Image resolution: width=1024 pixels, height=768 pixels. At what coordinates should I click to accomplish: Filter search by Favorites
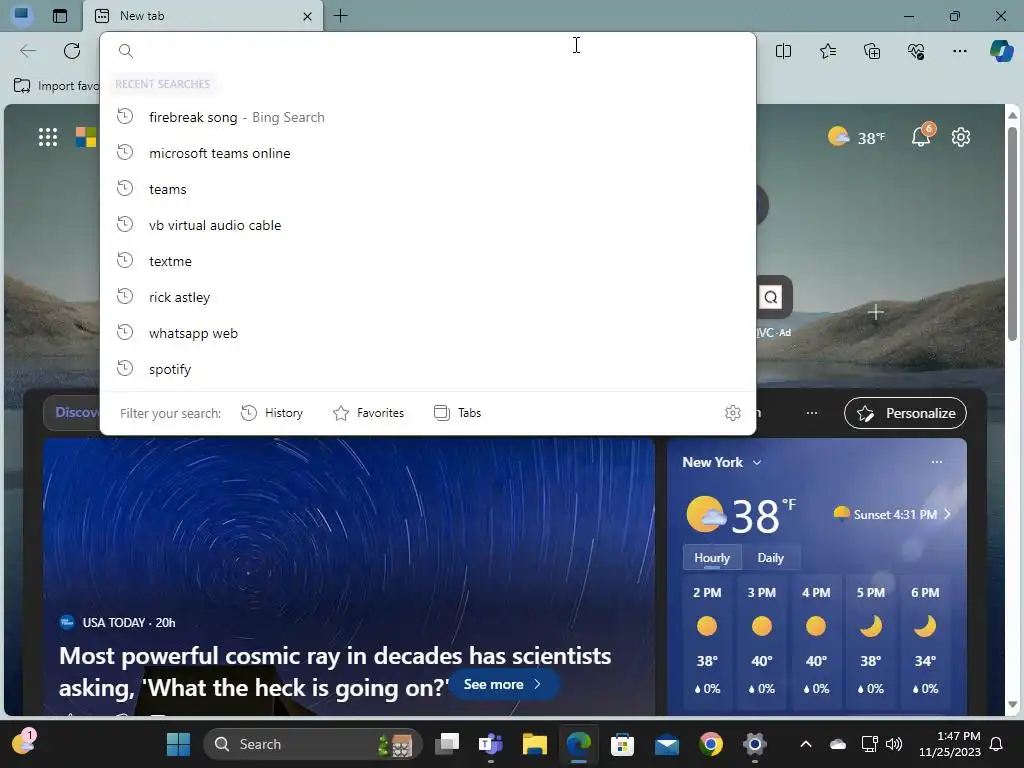tap(368, 413)
